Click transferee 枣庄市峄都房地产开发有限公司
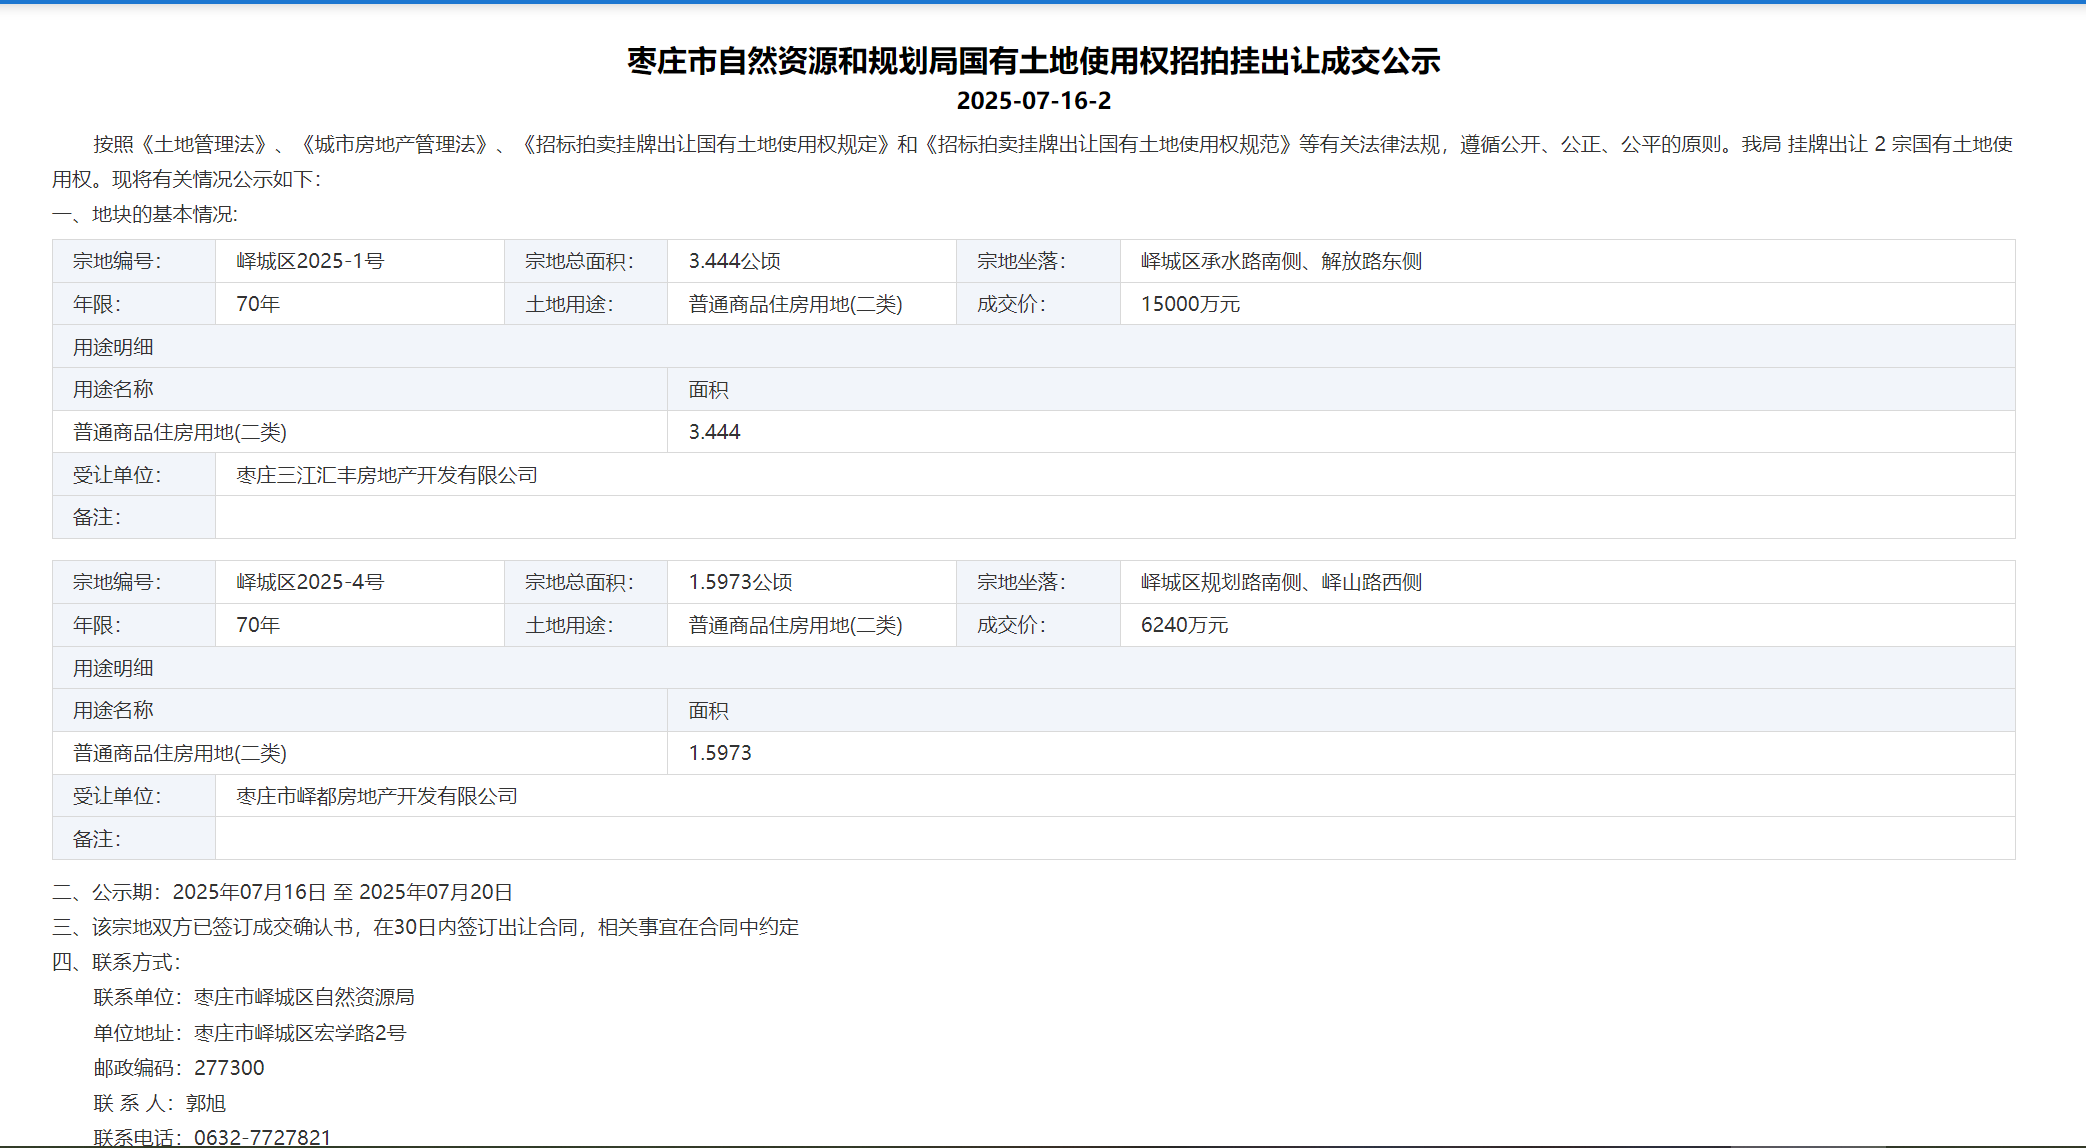The height and width of the screenshot is (1148, 2086). coord(377,796)
